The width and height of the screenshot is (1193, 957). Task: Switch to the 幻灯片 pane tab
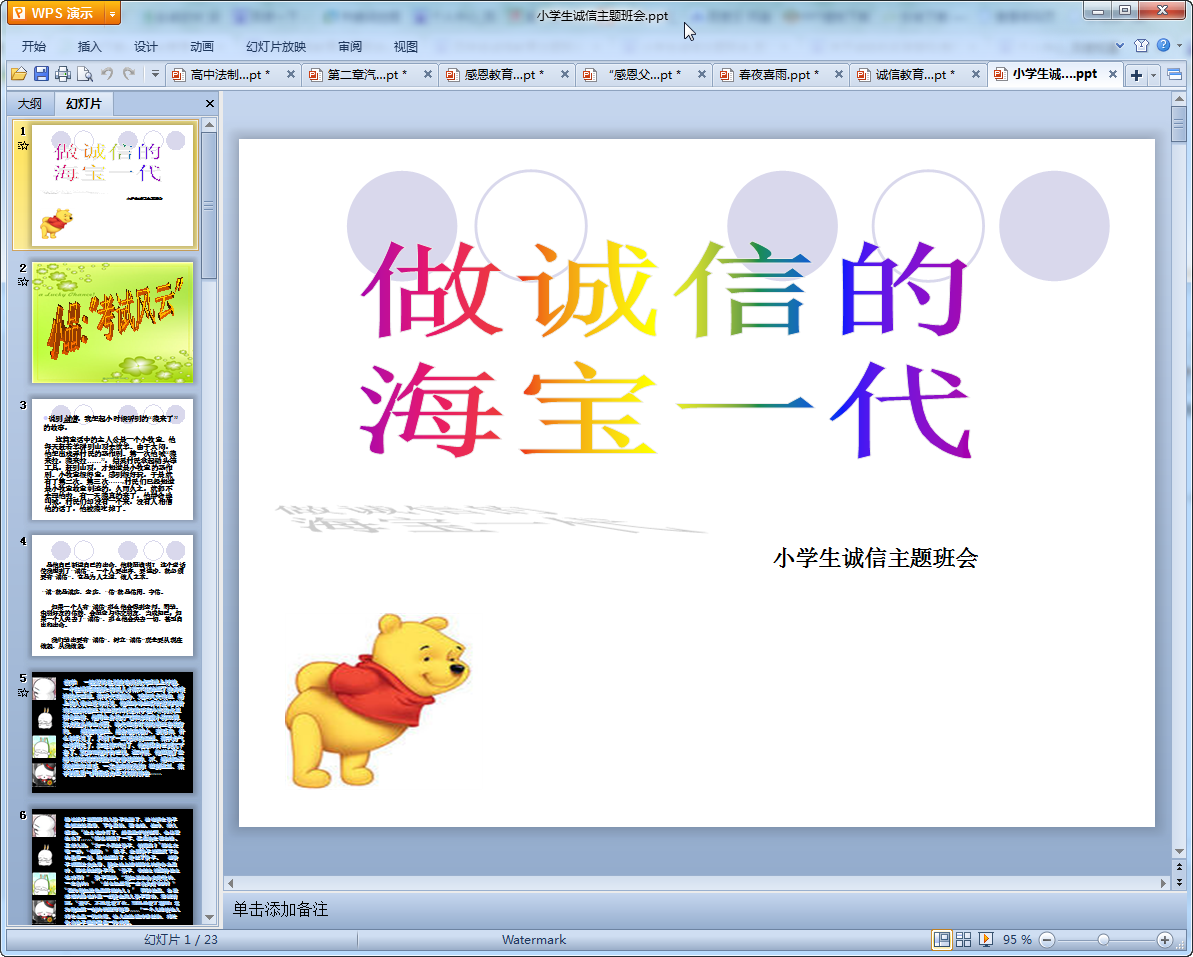tap(83, 103)
